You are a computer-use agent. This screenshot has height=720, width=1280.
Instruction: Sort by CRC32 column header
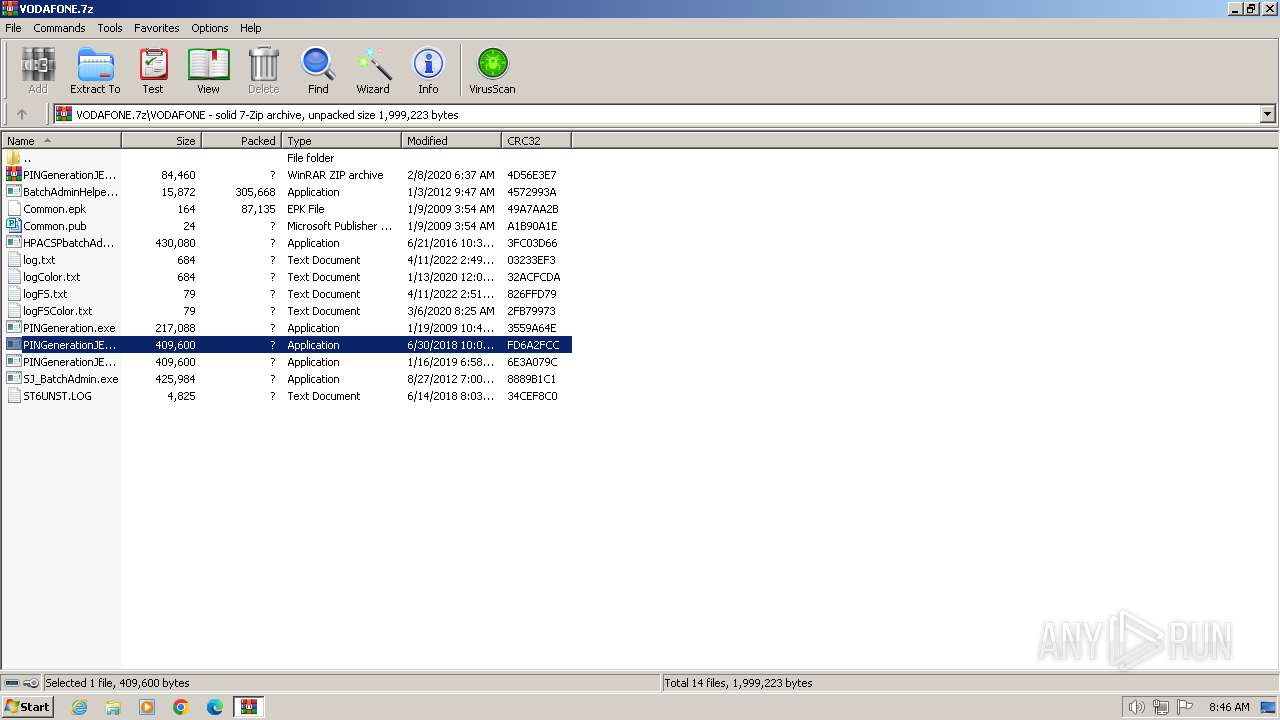(x=537, y=141)
